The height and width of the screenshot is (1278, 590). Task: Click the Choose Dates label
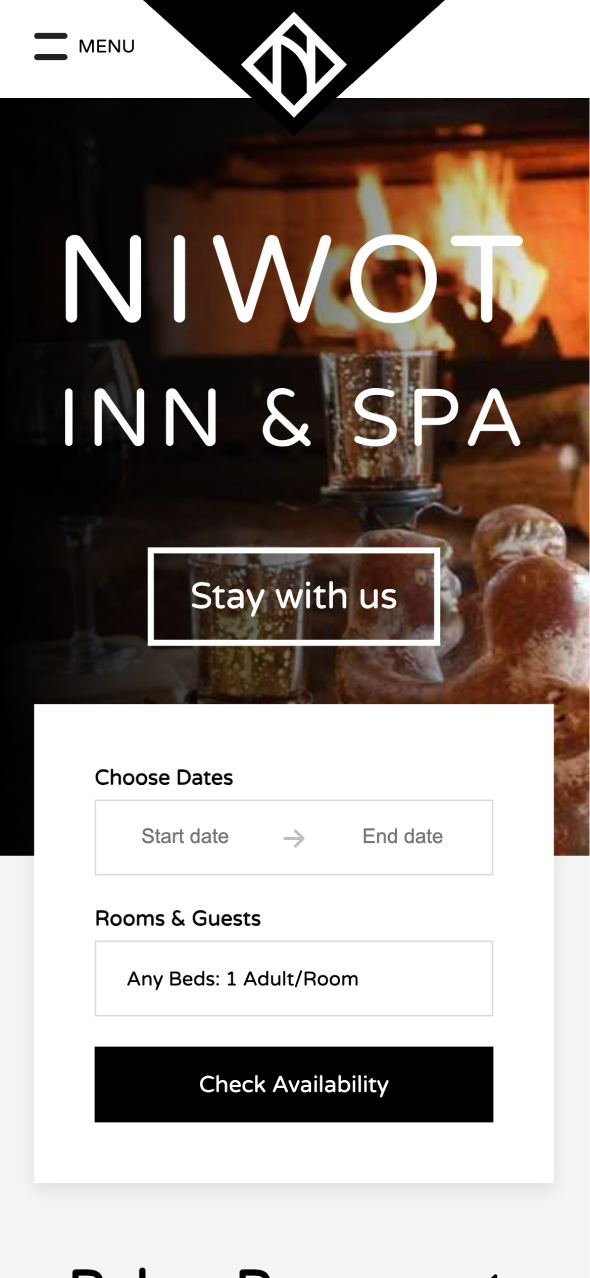[x=164, y=778]
